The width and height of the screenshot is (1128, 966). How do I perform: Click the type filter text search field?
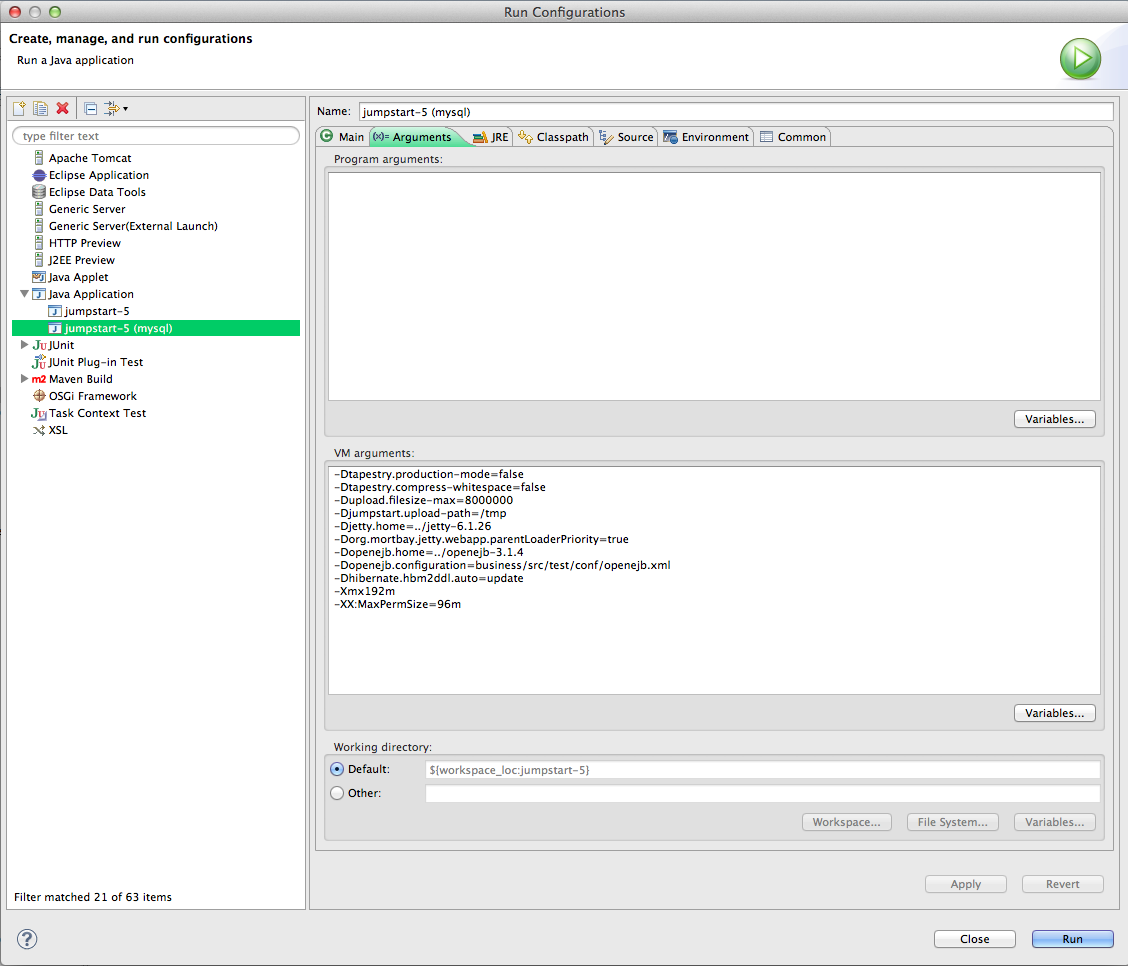coord(156,136)
